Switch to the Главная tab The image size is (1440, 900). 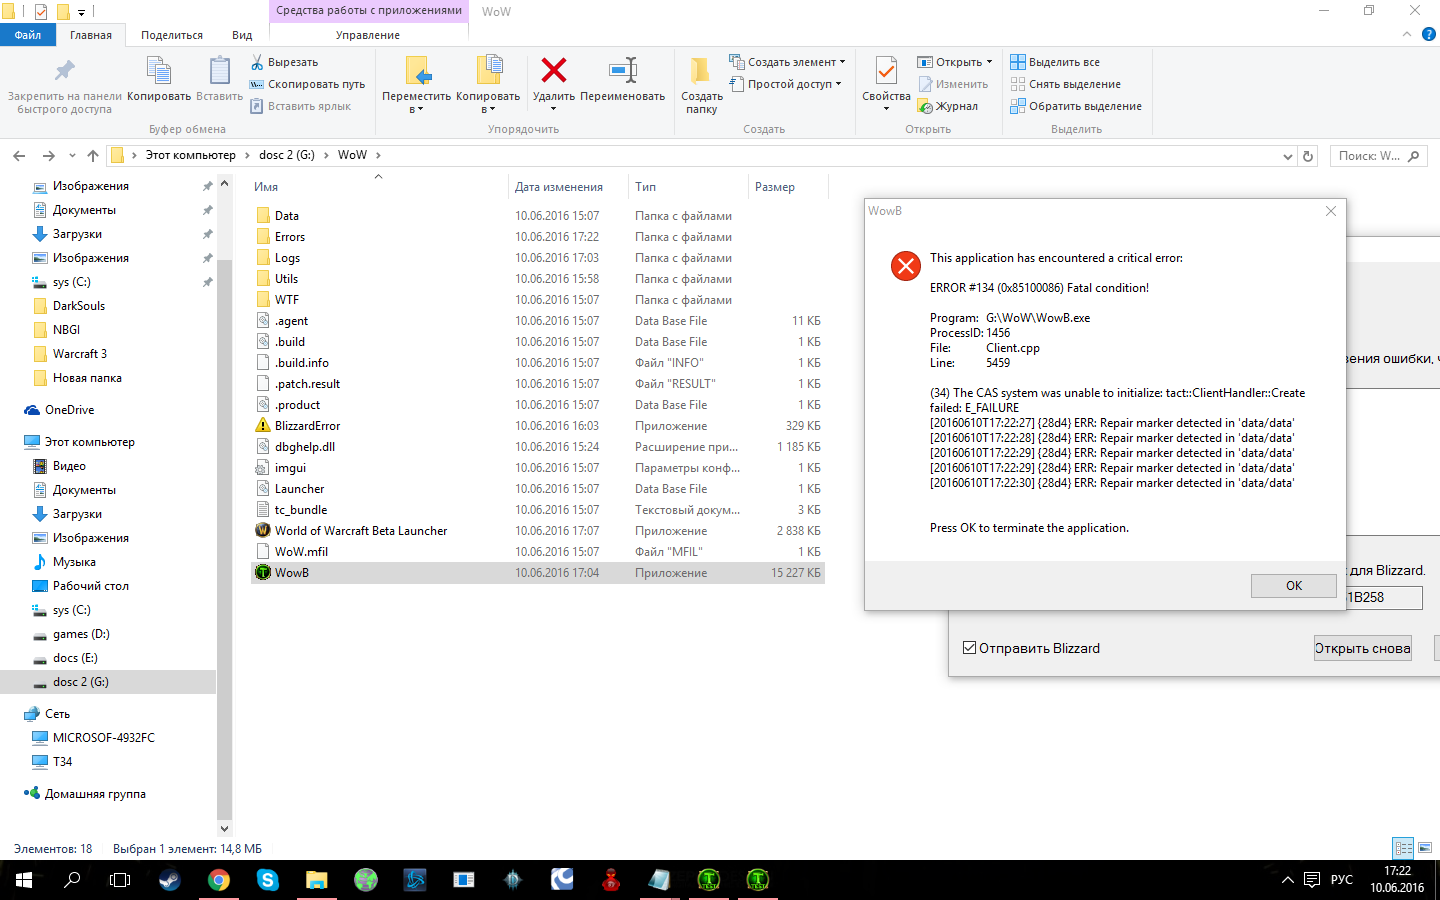point(91,35)
